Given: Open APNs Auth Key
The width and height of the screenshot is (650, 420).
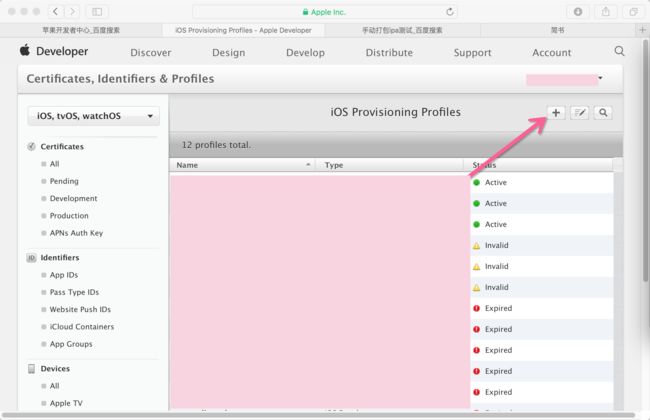Looking at the screenshot, I should [x=76, y=233].
